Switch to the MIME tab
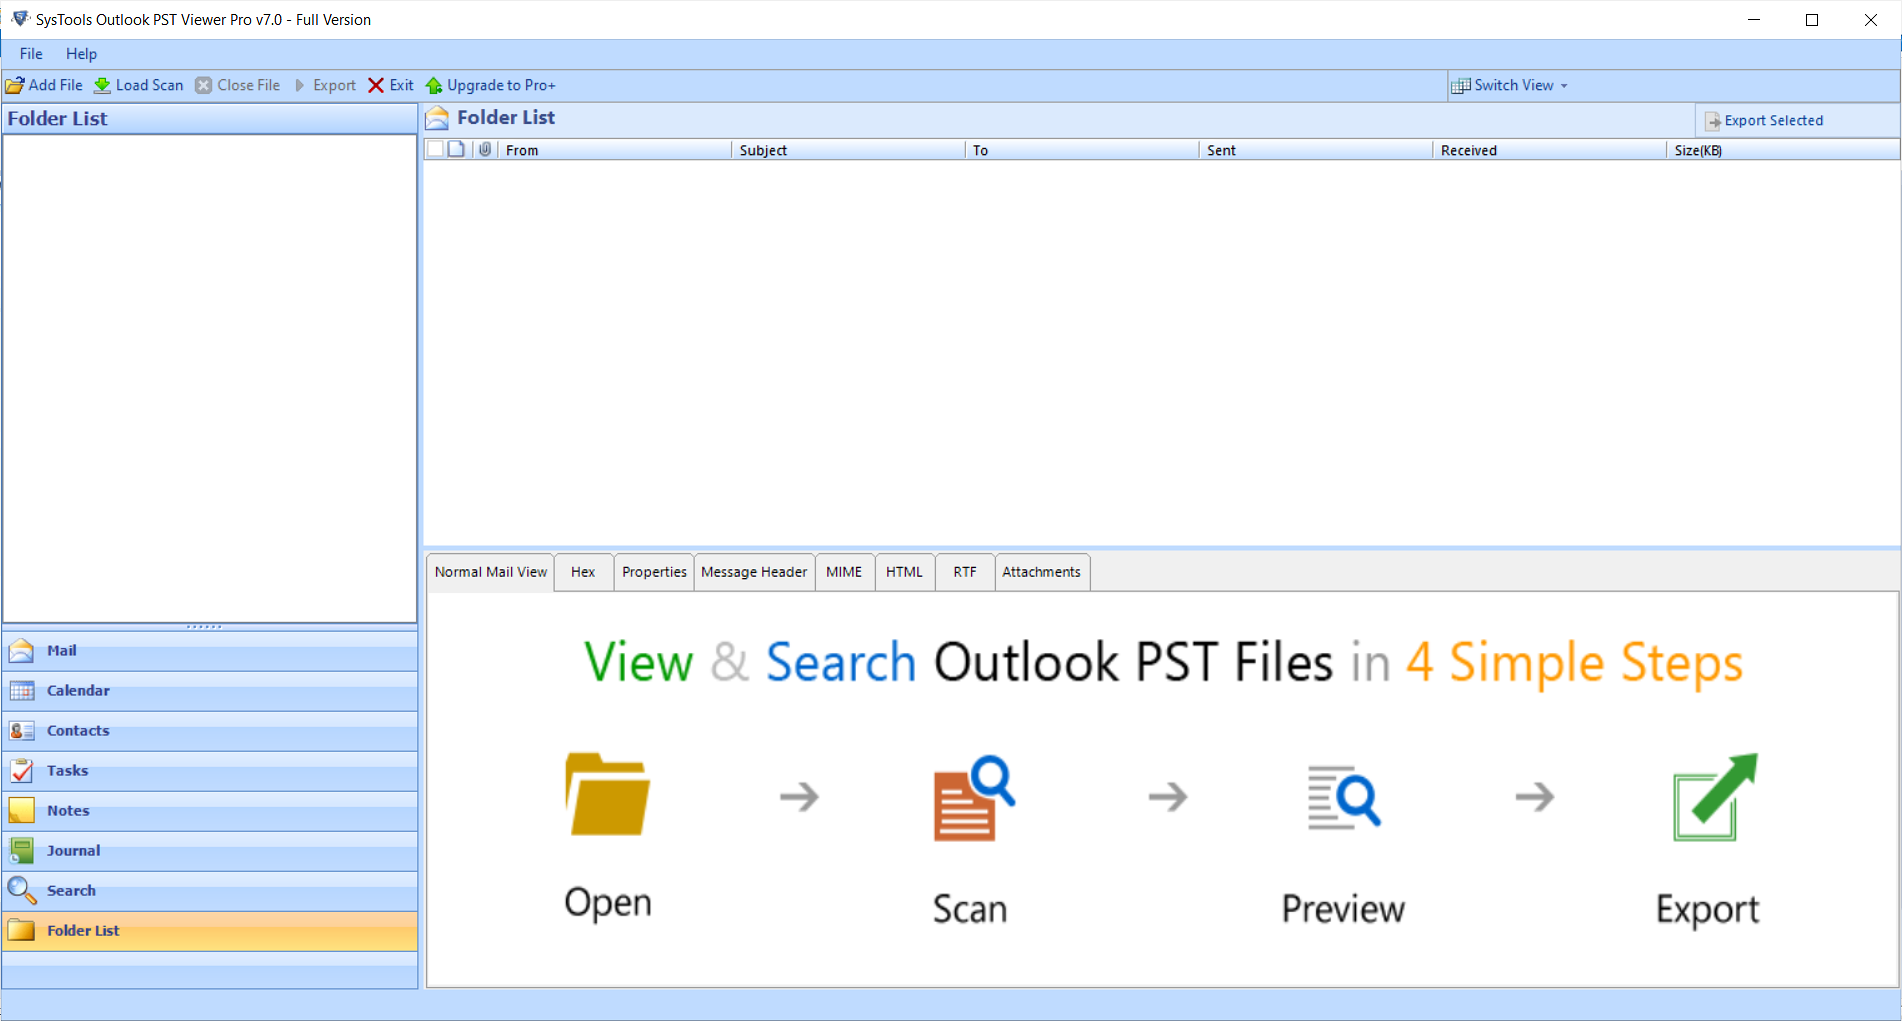This screenshot has width=1902, height=1021. pos(844,572)
